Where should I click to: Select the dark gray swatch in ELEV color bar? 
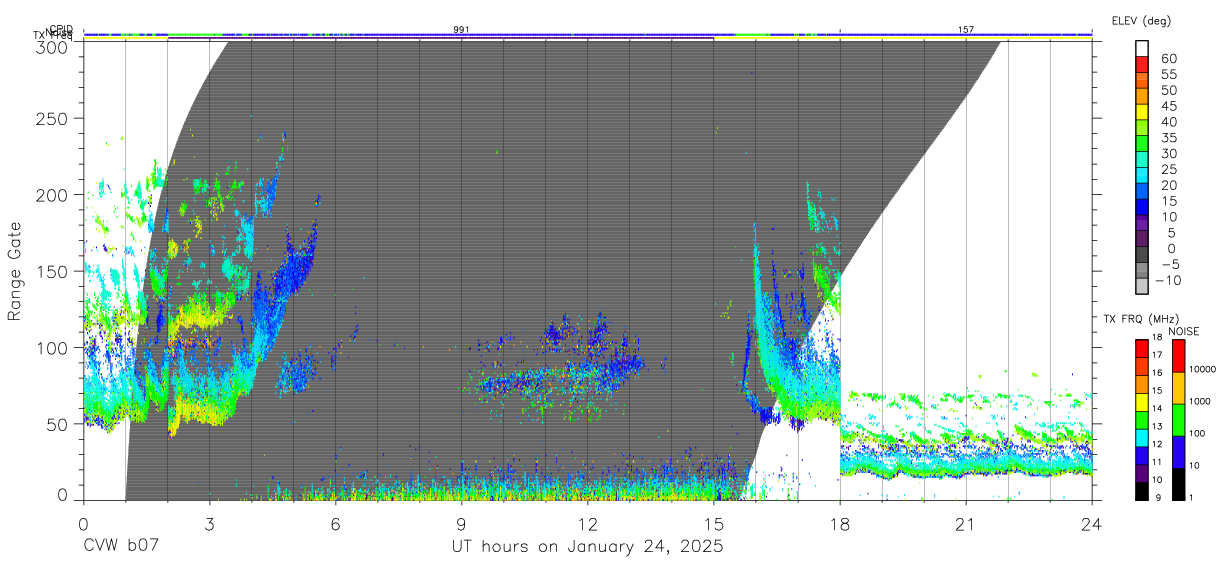tap(1142, 254)
